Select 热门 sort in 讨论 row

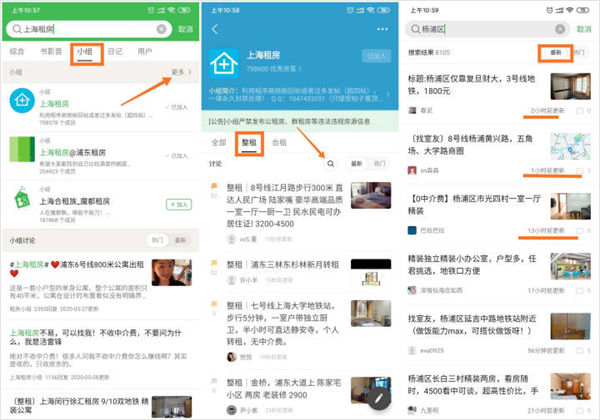coord(379,164)
